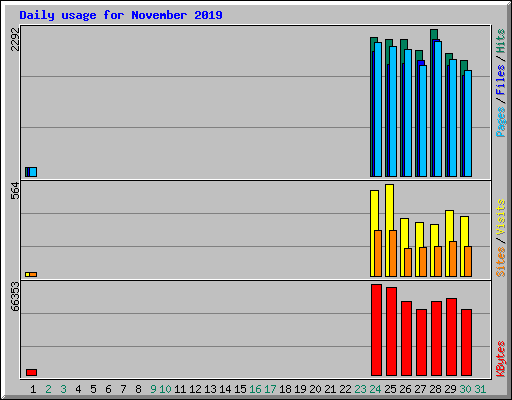
Task: Select the red KBytes bar for day 28
Action: pyautogui.click(x=436, y=338)
